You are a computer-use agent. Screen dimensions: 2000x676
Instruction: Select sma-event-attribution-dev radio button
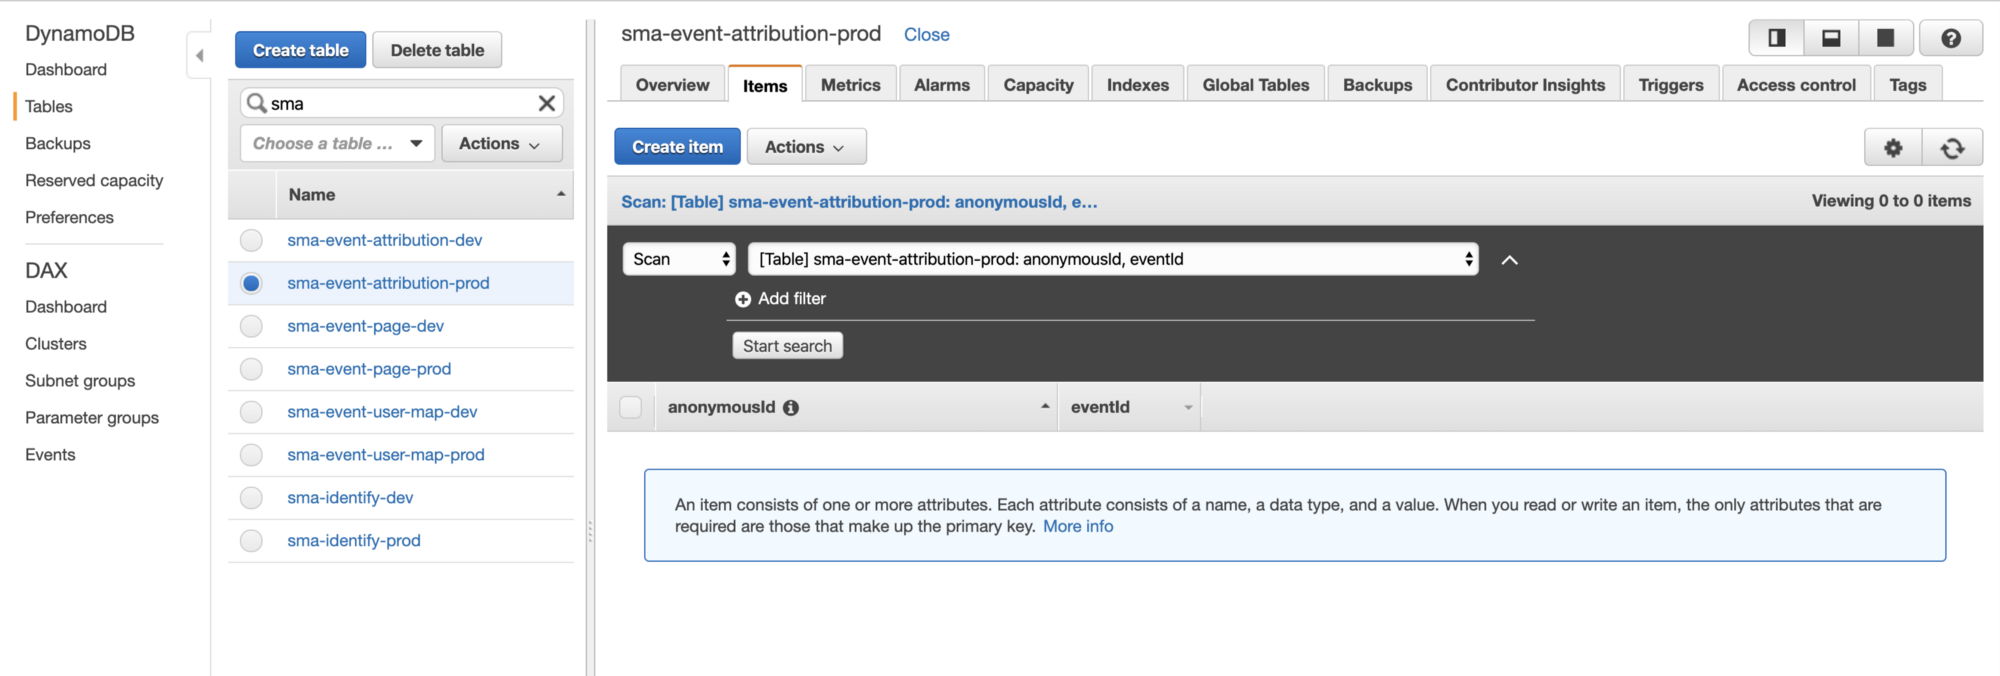[251, 240]
